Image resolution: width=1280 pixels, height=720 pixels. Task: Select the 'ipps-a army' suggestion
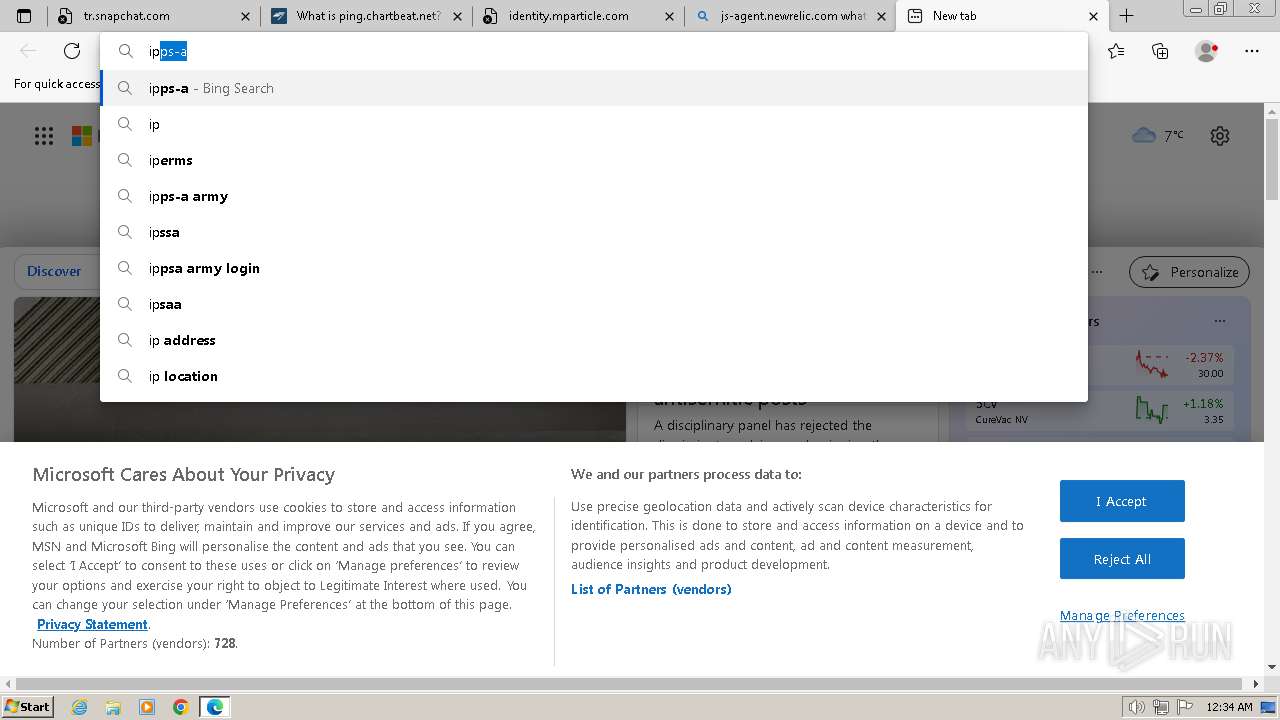point(594,196)
